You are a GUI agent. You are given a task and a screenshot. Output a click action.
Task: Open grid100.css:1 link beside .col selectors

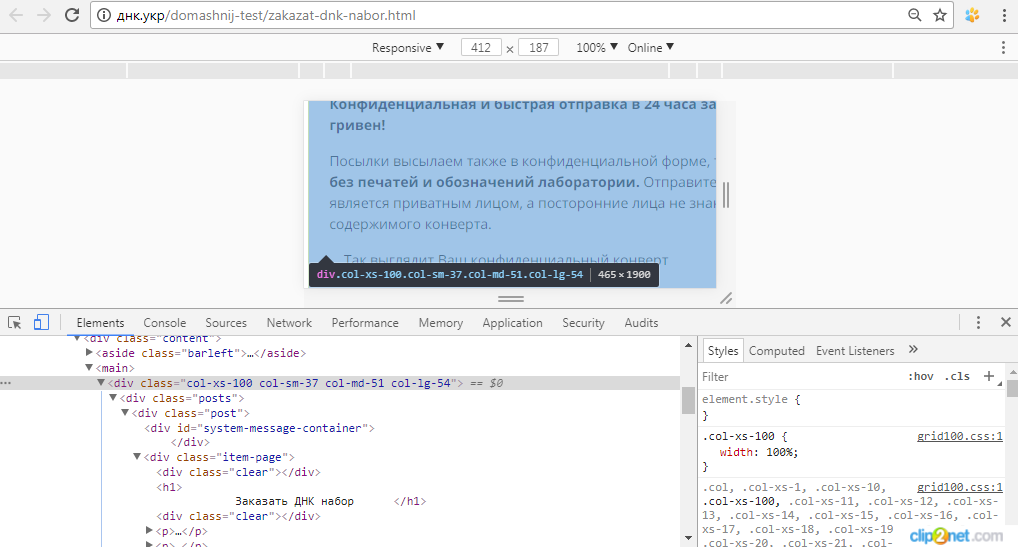[x=960, y=487]
